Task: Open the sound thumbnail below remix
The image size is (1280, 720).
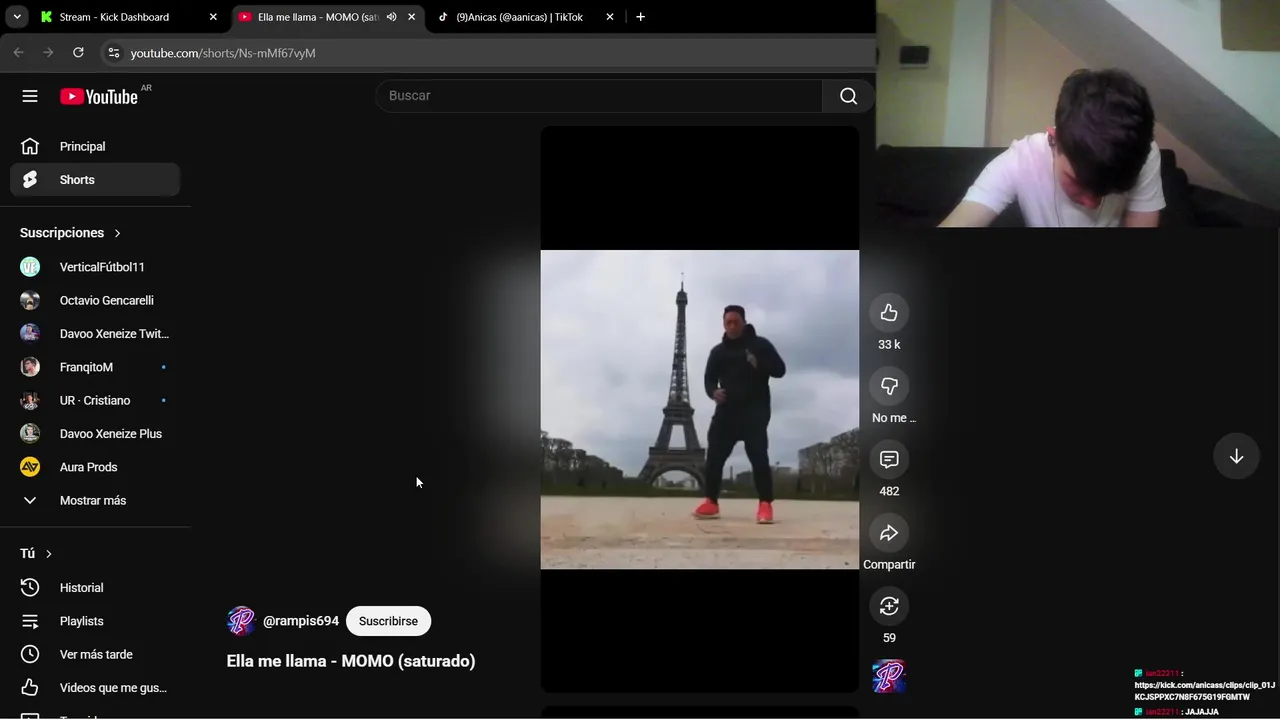Action: (889, 677)
